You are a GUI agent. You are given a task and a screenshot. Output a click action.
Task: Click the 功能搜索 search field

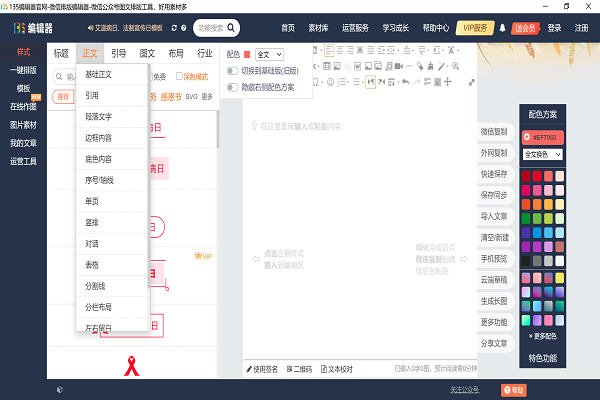214,28
